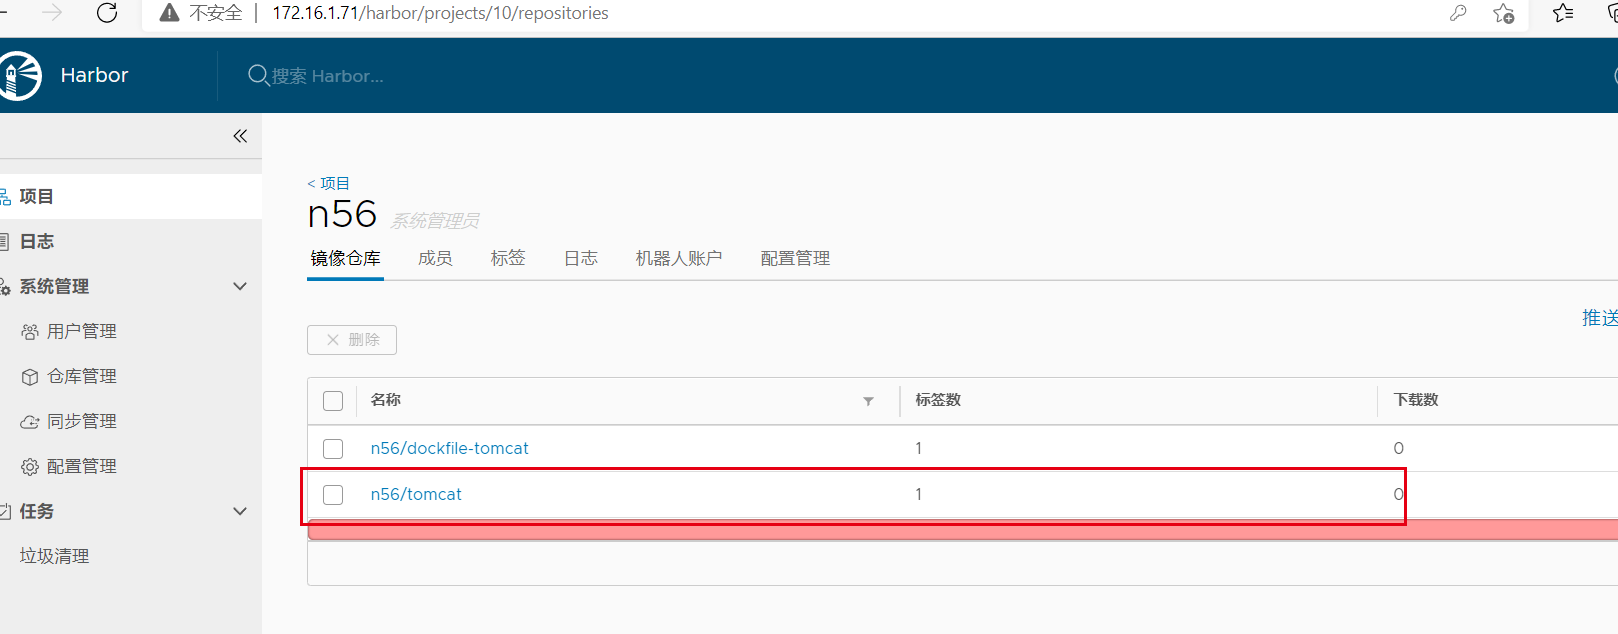Click the Harbor logo icon
The image size is (1618, 634).
pyautogui.click(x=19, y=76)
